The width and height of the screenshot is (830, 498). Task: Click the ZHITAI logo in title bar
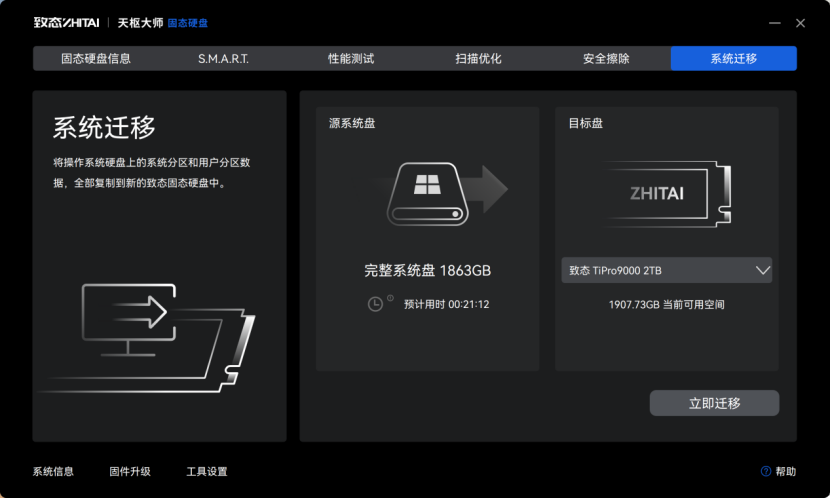[66, 23]
